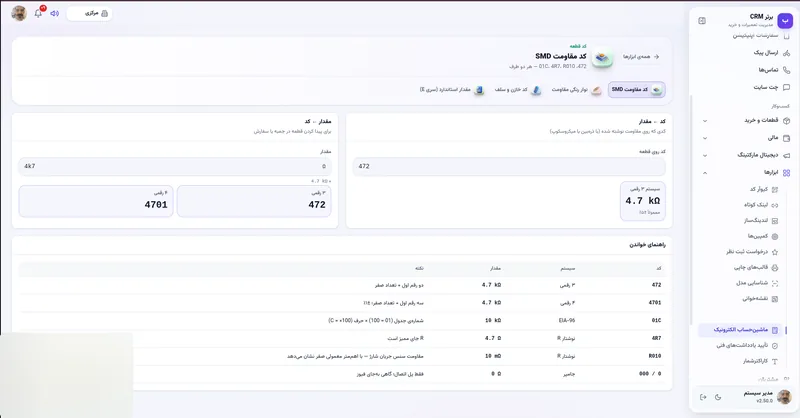Switch to کد خازن و سلف tab

pyautogui.click(x=517, y=90)
